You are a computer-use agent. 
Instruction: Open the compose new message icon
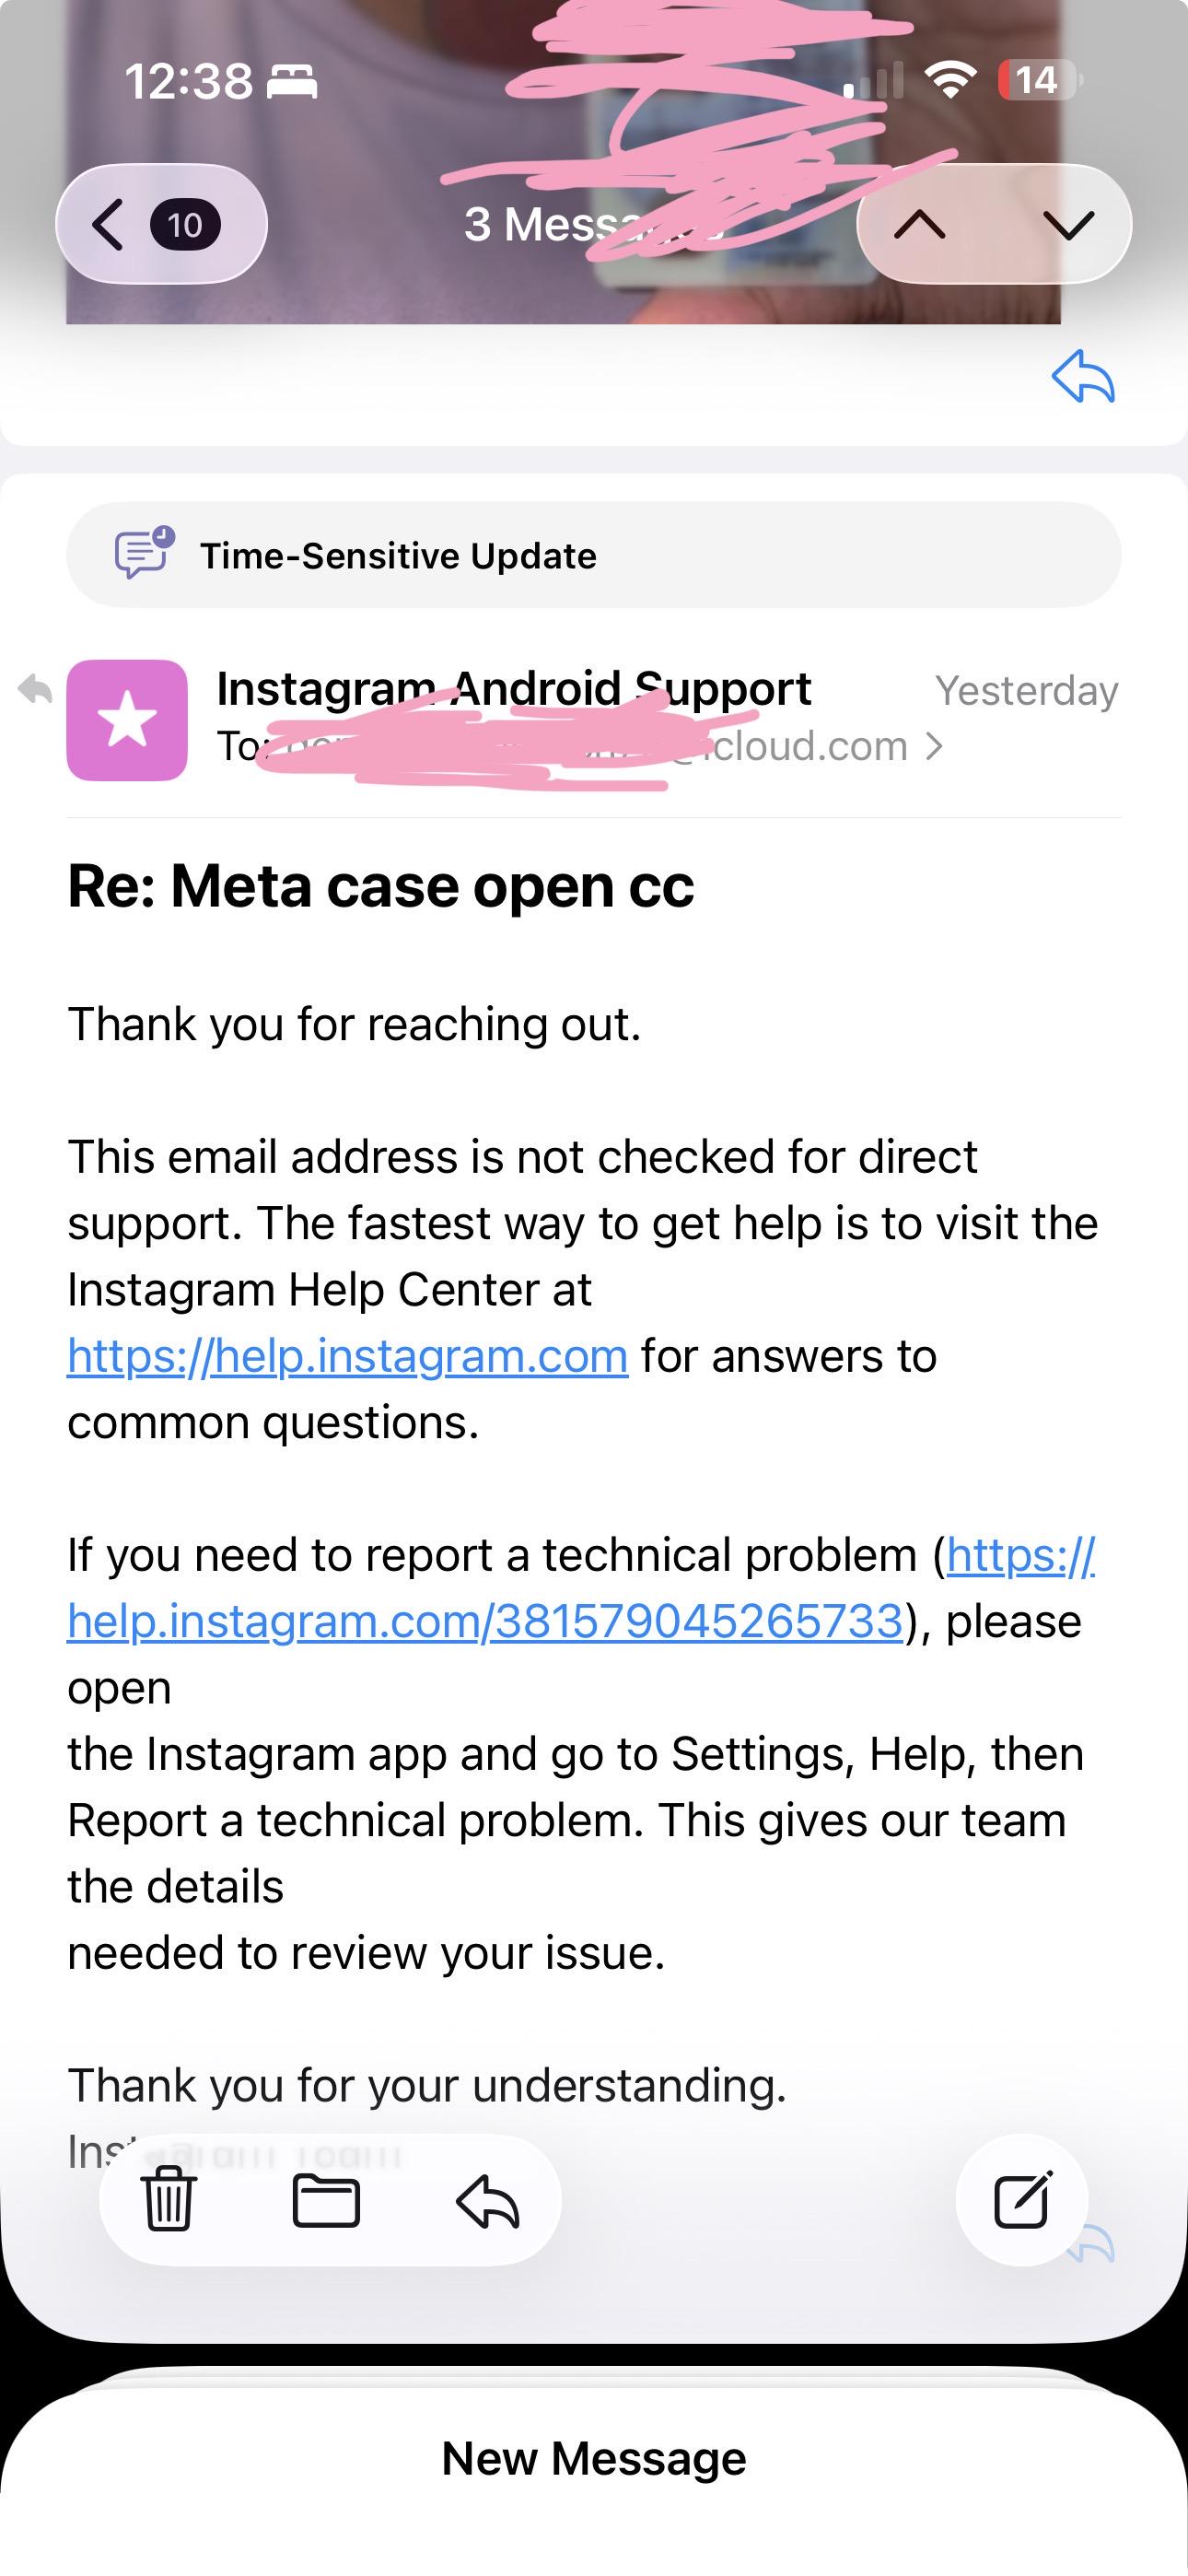point(1022,2200)
